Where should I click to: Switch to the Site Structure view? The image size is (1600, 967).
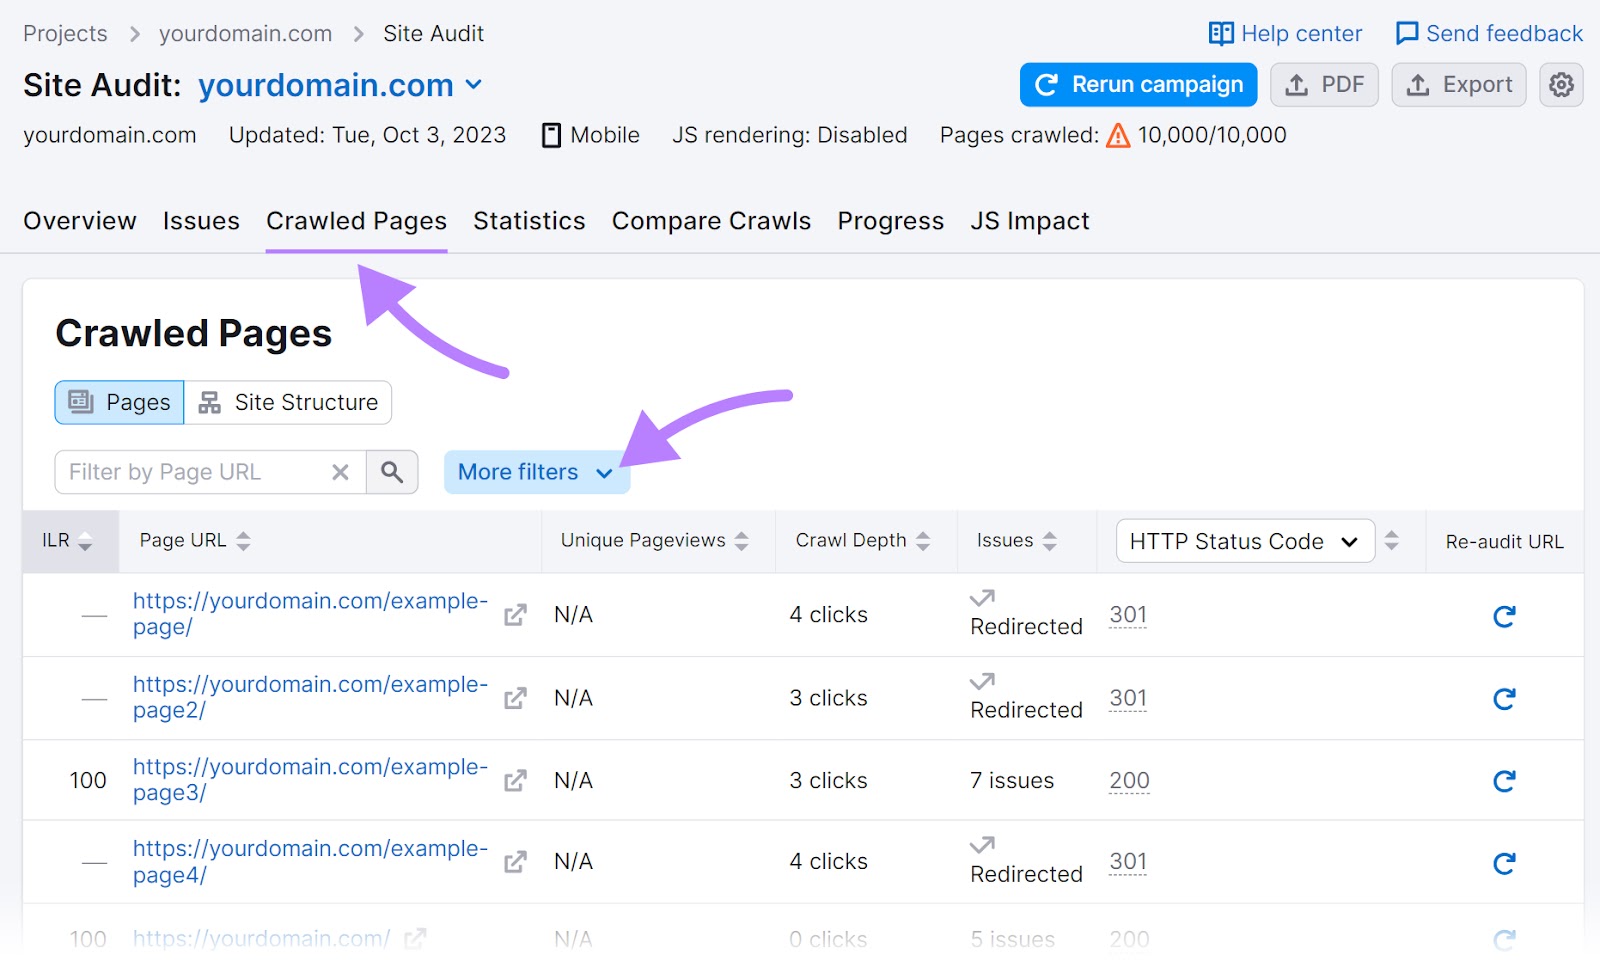[x=288, y=402]
